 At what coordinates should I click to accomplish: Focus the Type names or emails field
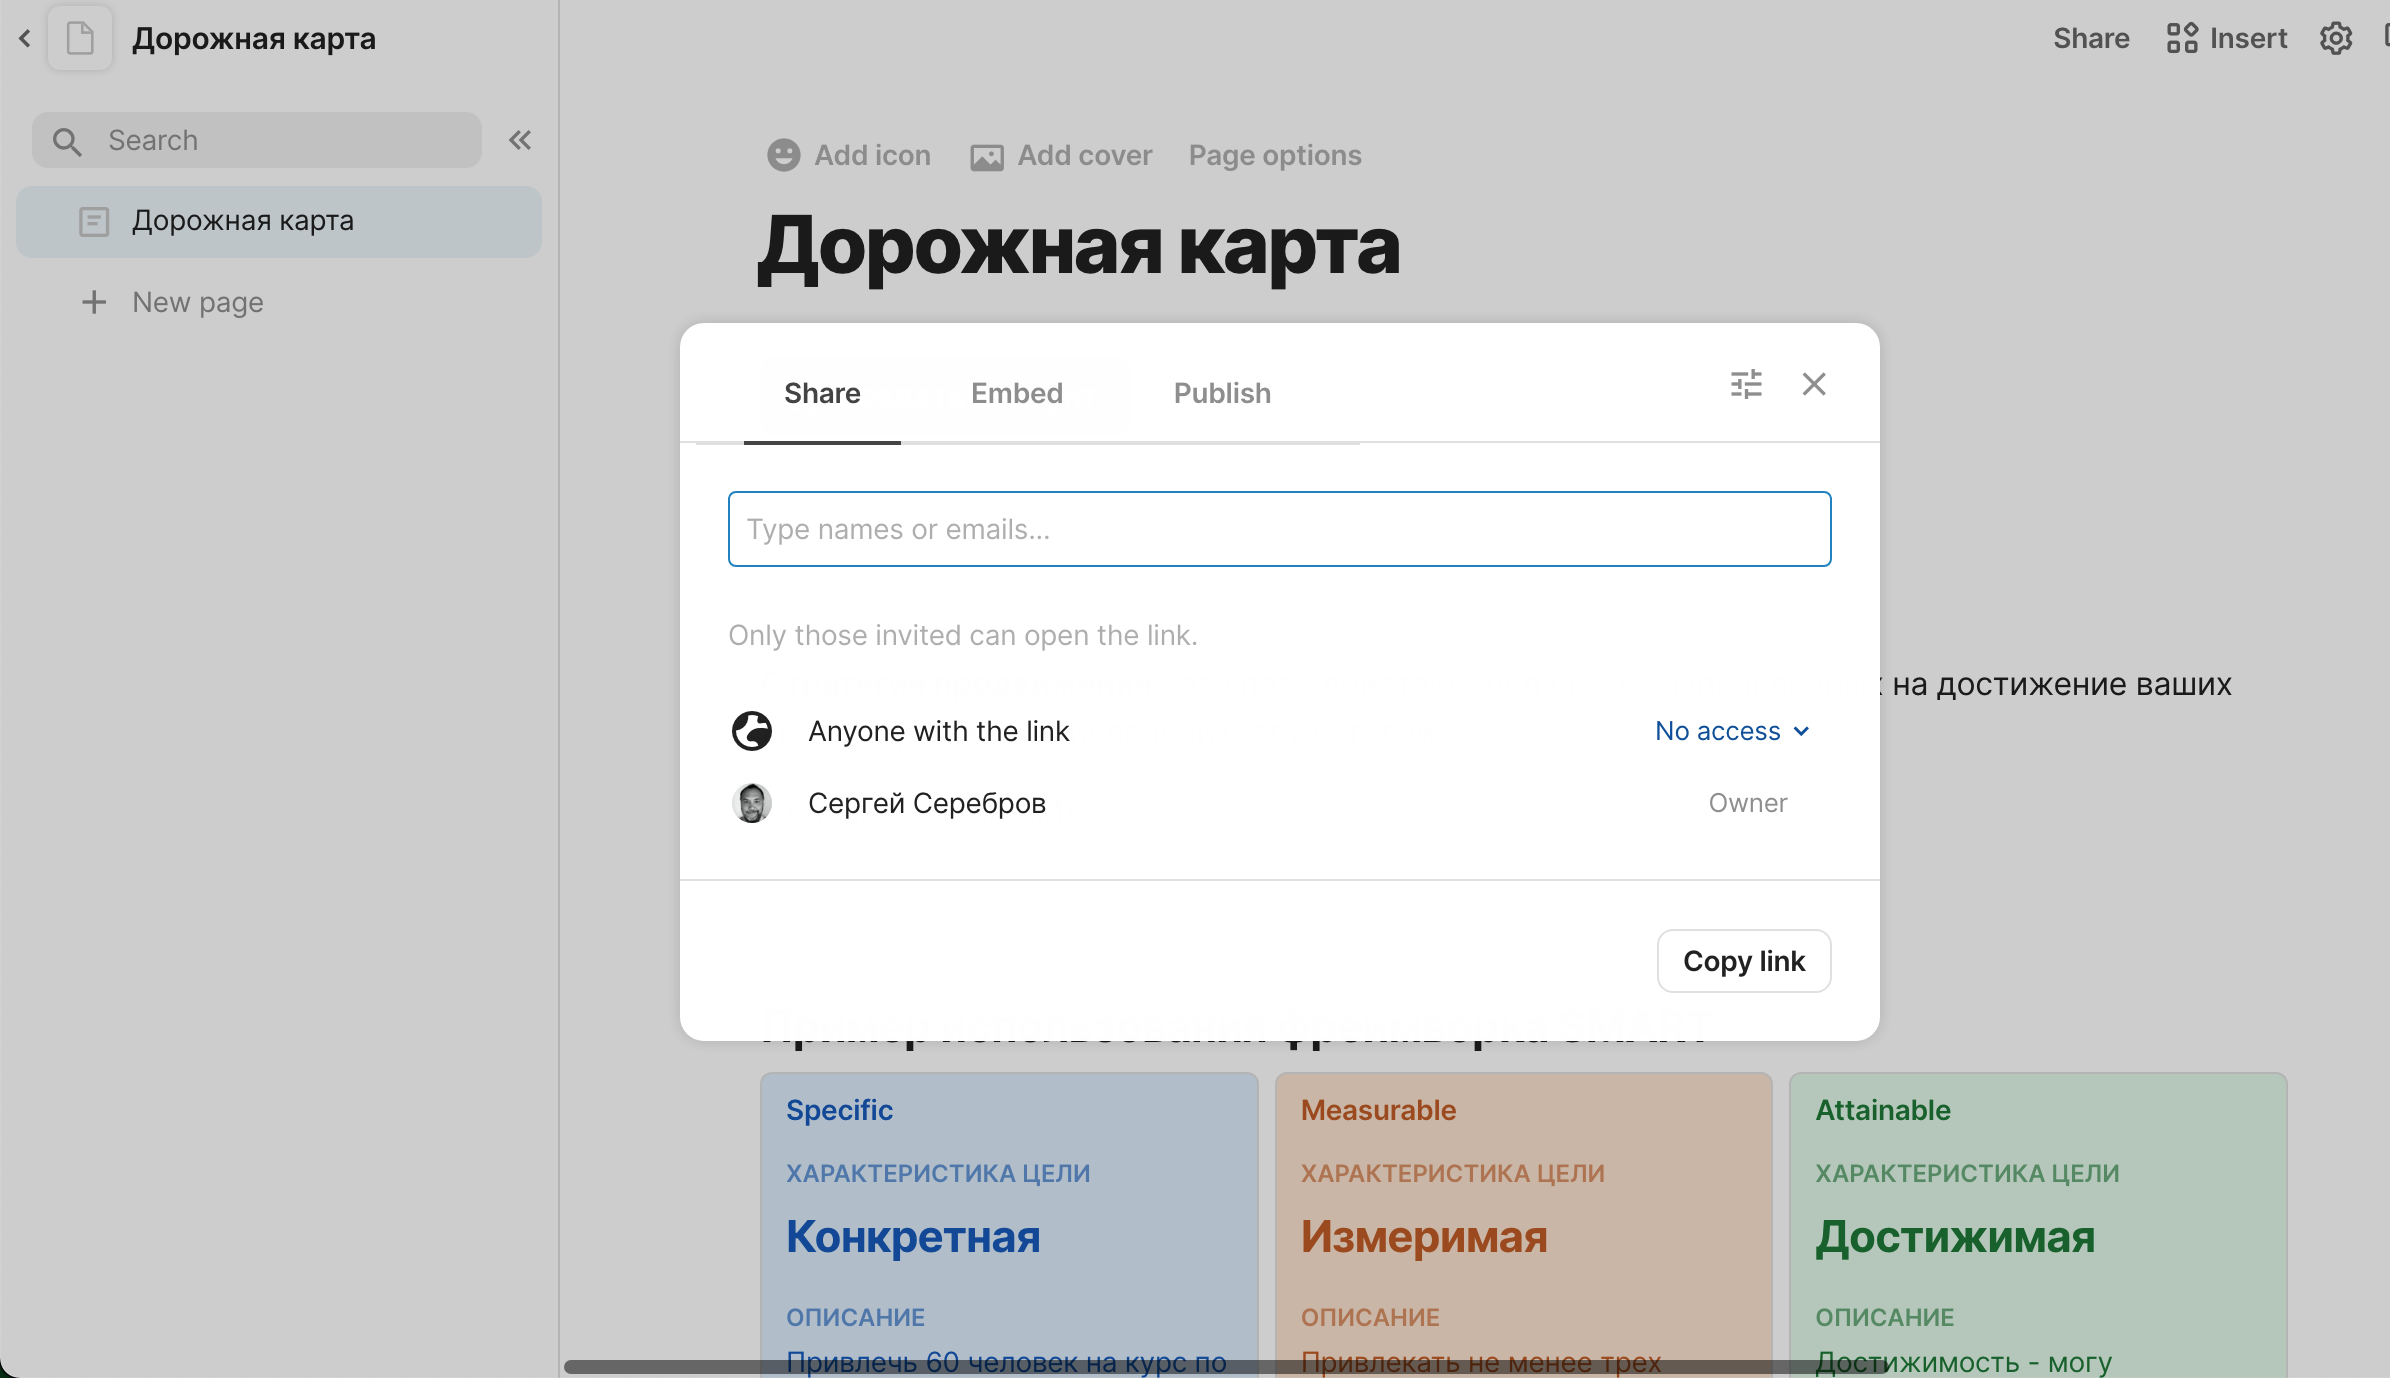click(x=1279, y=529)
